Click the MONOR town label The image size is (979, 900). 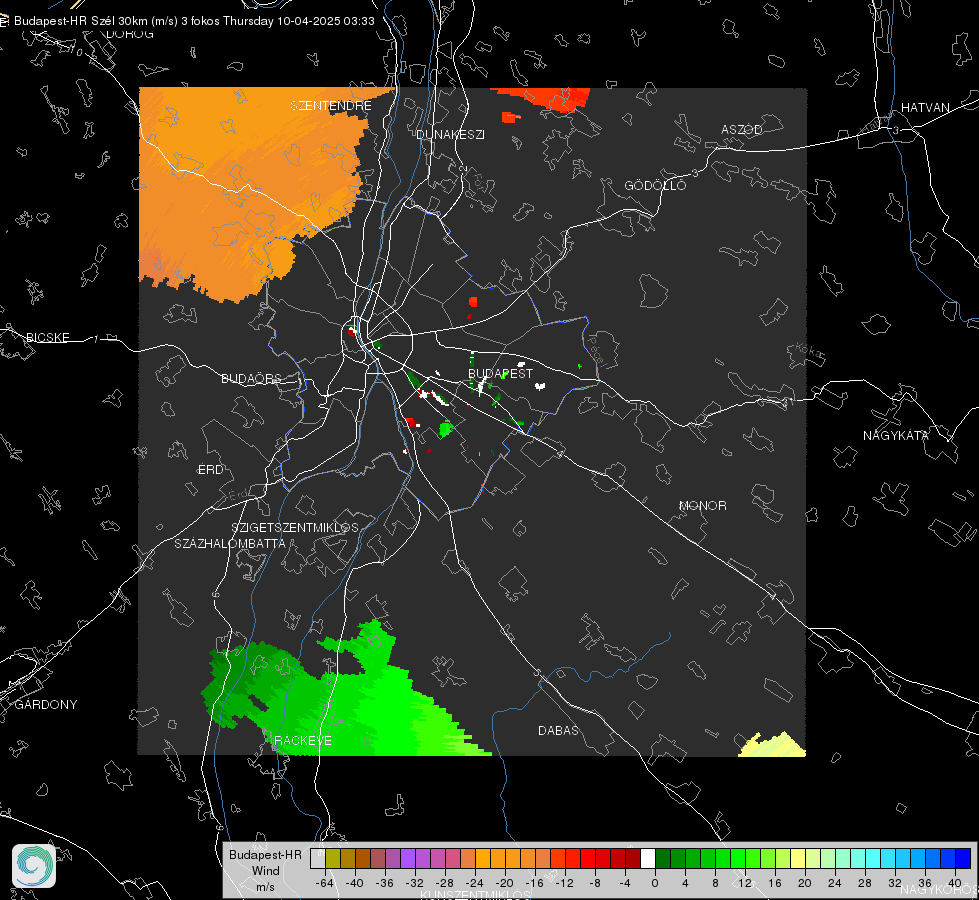(702, 505)
